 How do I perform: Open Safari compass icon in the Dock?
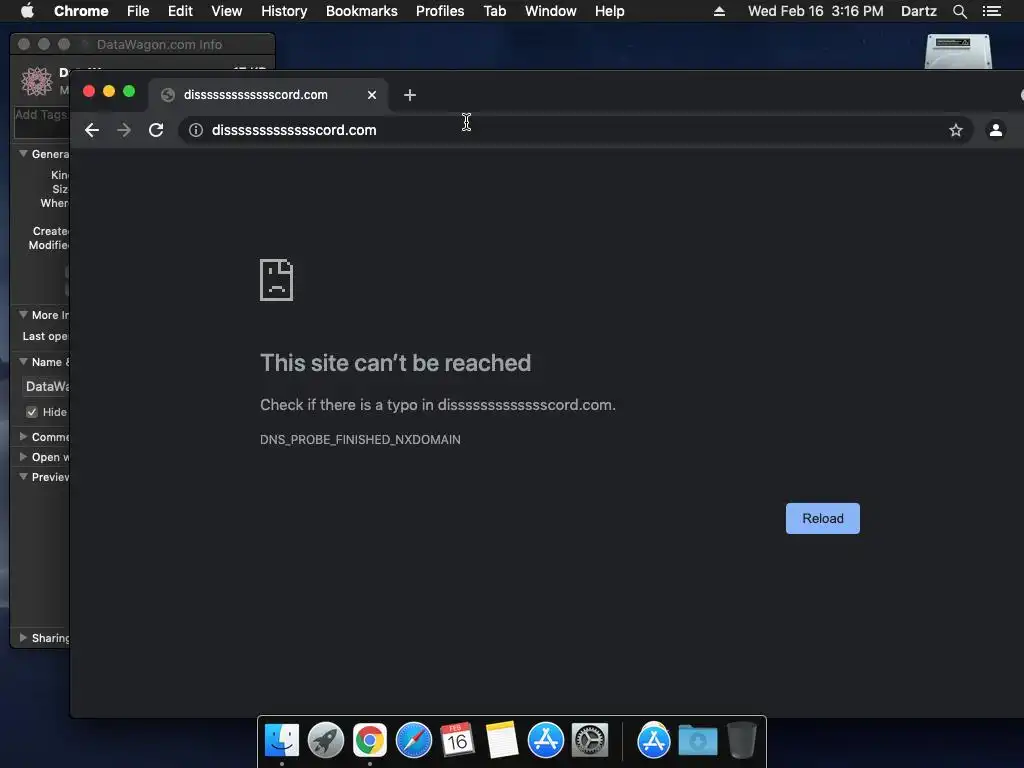413,741
